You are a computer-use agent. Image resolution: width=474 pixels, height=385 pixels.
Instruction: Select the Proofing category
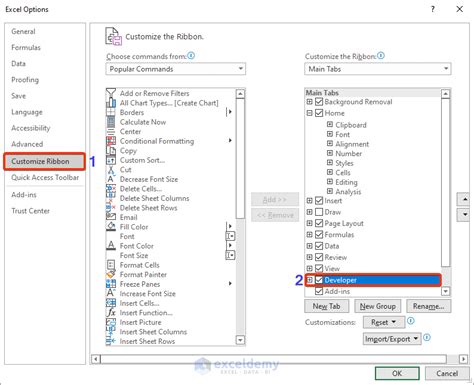pyautogui.click(x=25, y=80)
